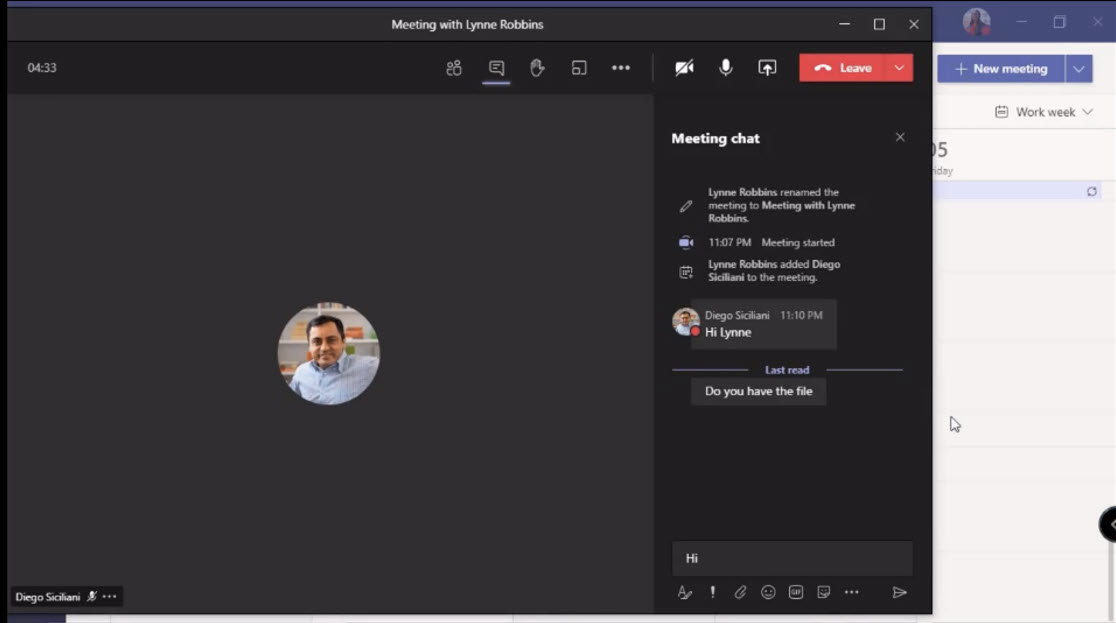Attach a file with the paperclip icon
1116x623 pixels.
(x=740, y=592)
